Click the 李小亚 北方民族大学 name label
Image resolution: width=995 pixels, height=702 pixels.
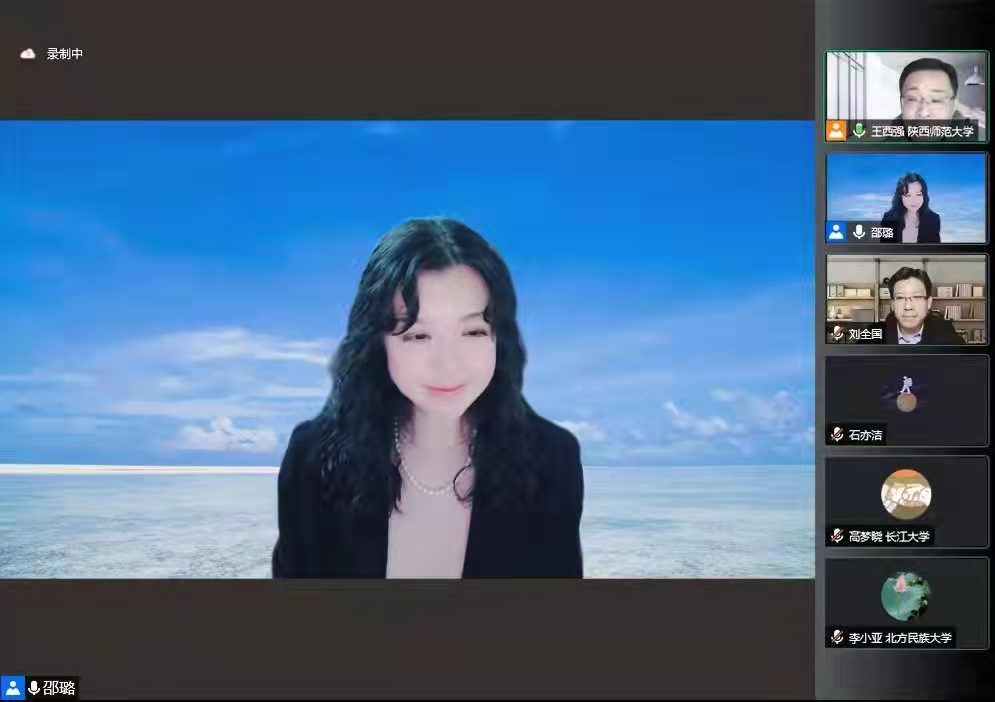[x=901, y=638]
